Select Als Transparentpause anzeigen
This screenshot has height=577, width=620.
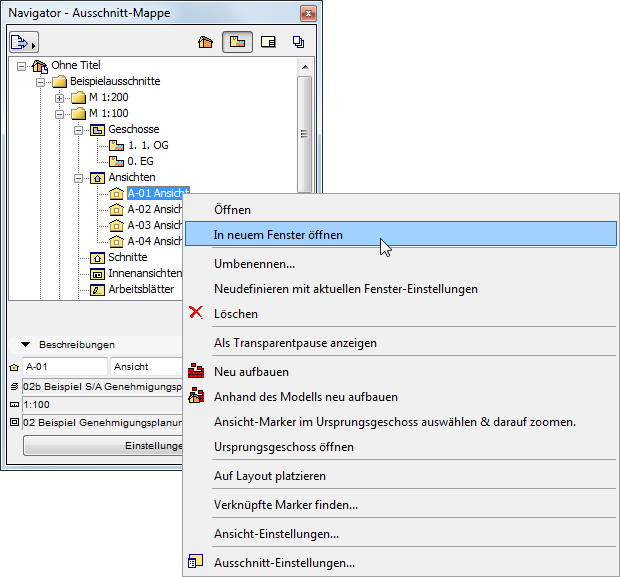point(401,343)
